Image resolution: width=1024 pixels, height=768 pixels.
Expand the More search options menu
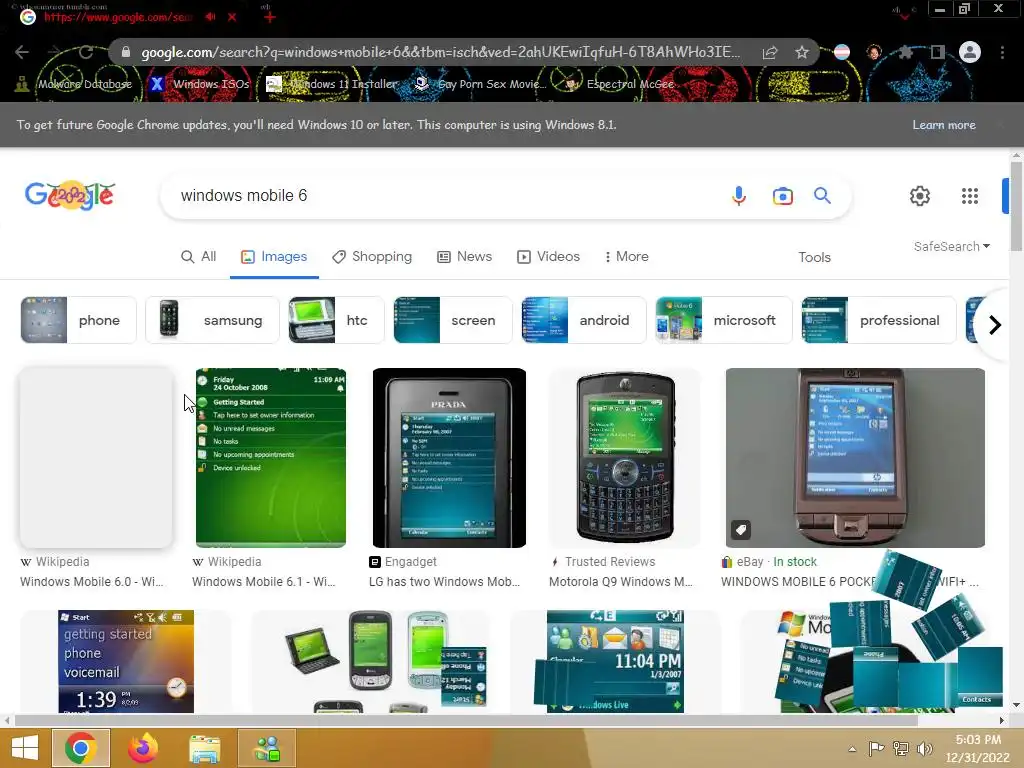626,257
